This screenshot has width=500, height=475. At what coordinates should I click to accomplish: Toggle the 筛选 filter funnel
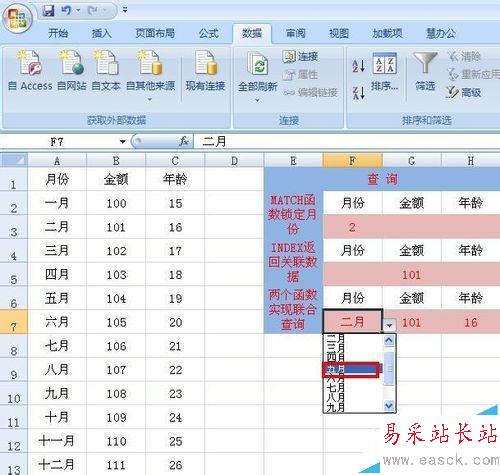pos(425,72)
